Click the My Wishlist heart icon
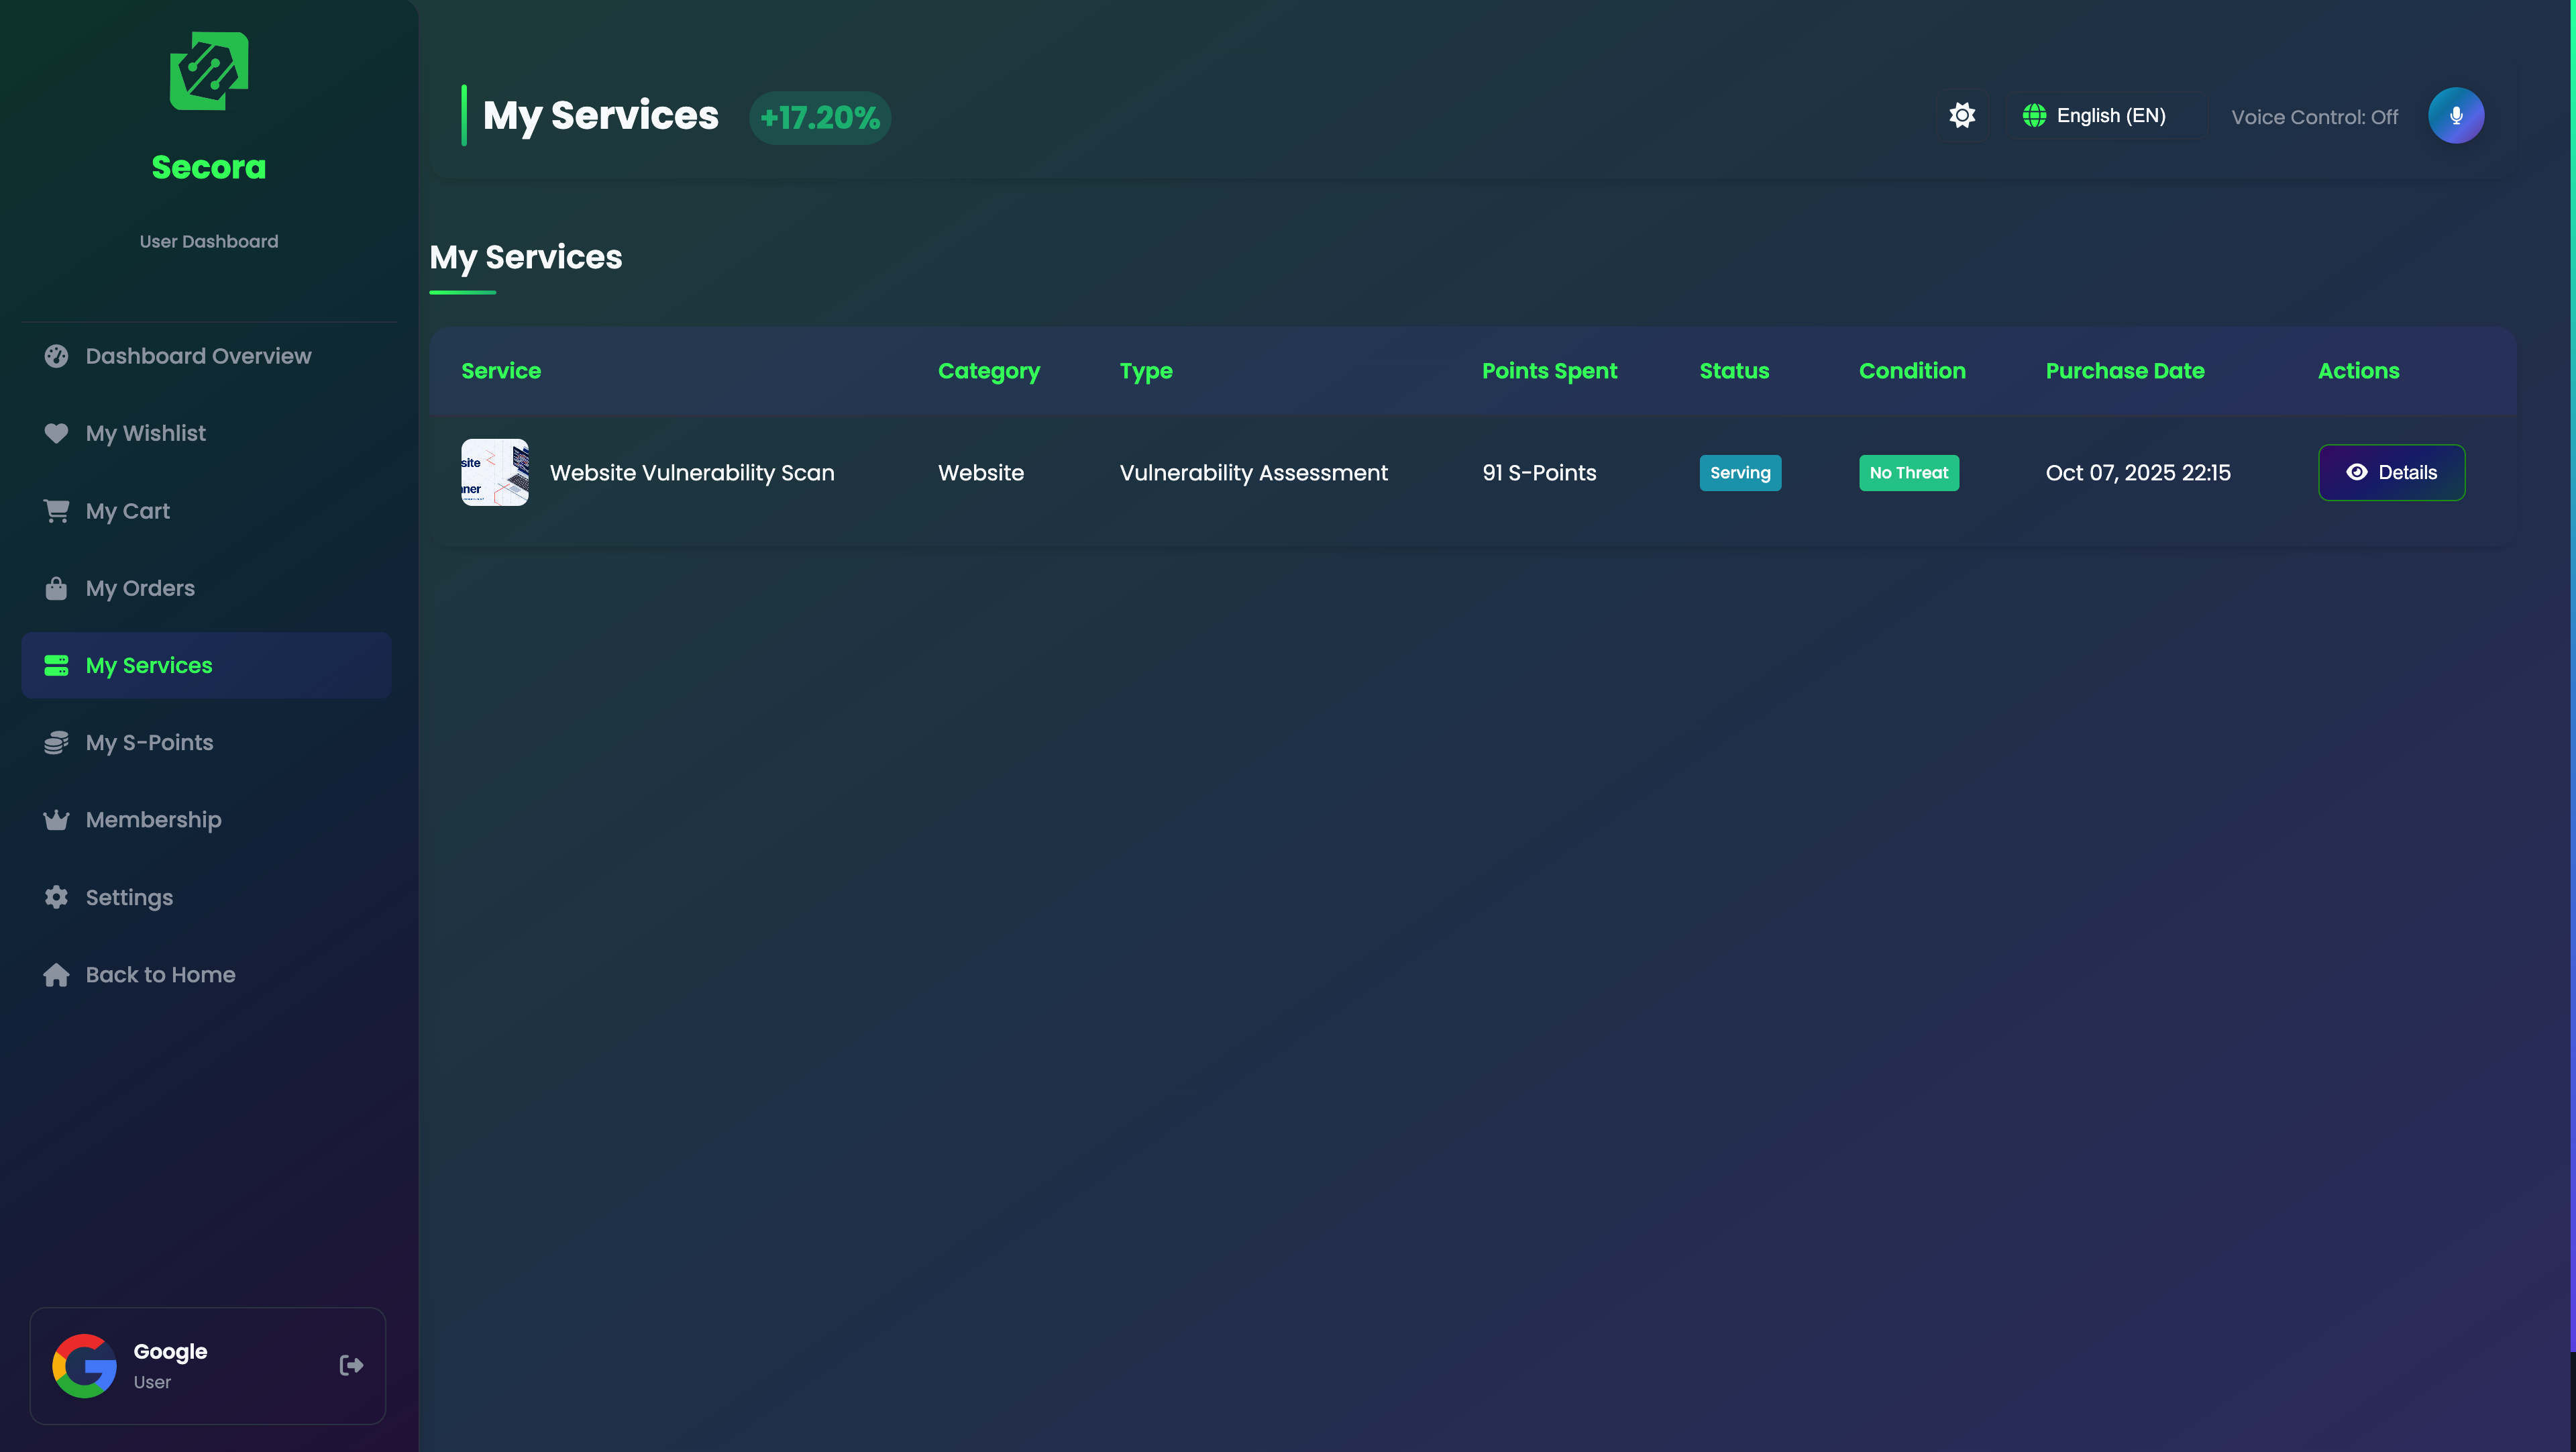Image resolution: width=2576 pixels, height=1452 pixels. (56, 433)
